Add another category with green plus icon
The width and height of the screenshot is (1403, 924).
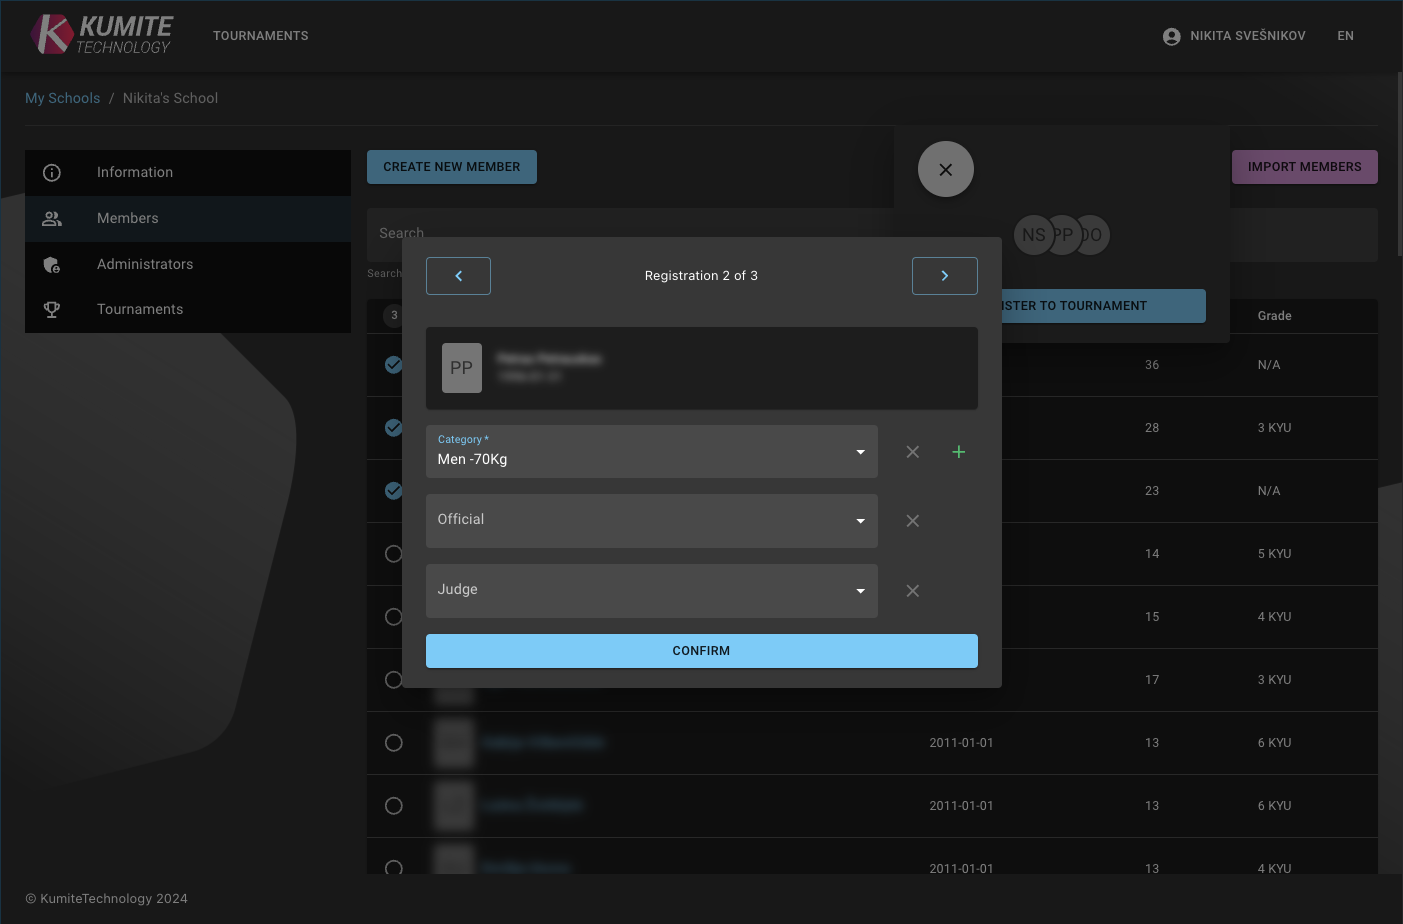[x=958, y=452]
